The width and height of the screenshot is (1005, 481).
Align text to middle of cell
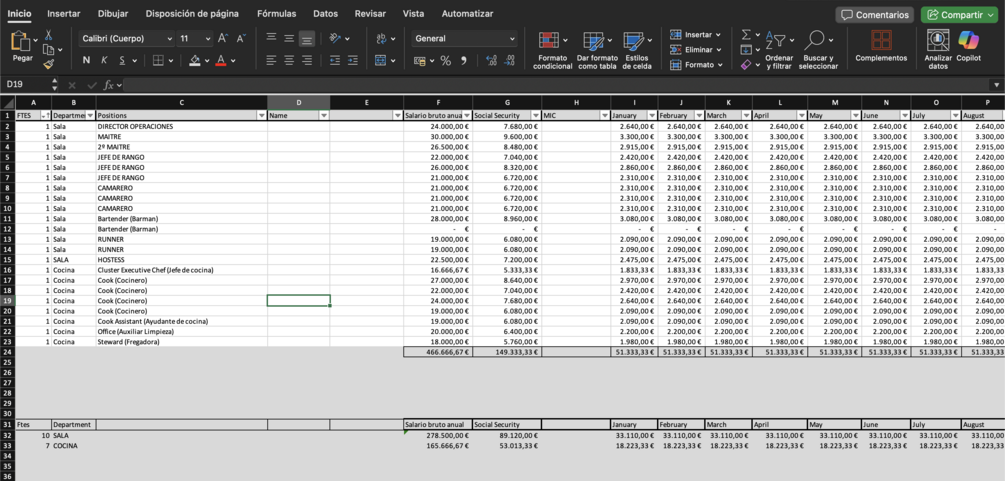point(289,38)
